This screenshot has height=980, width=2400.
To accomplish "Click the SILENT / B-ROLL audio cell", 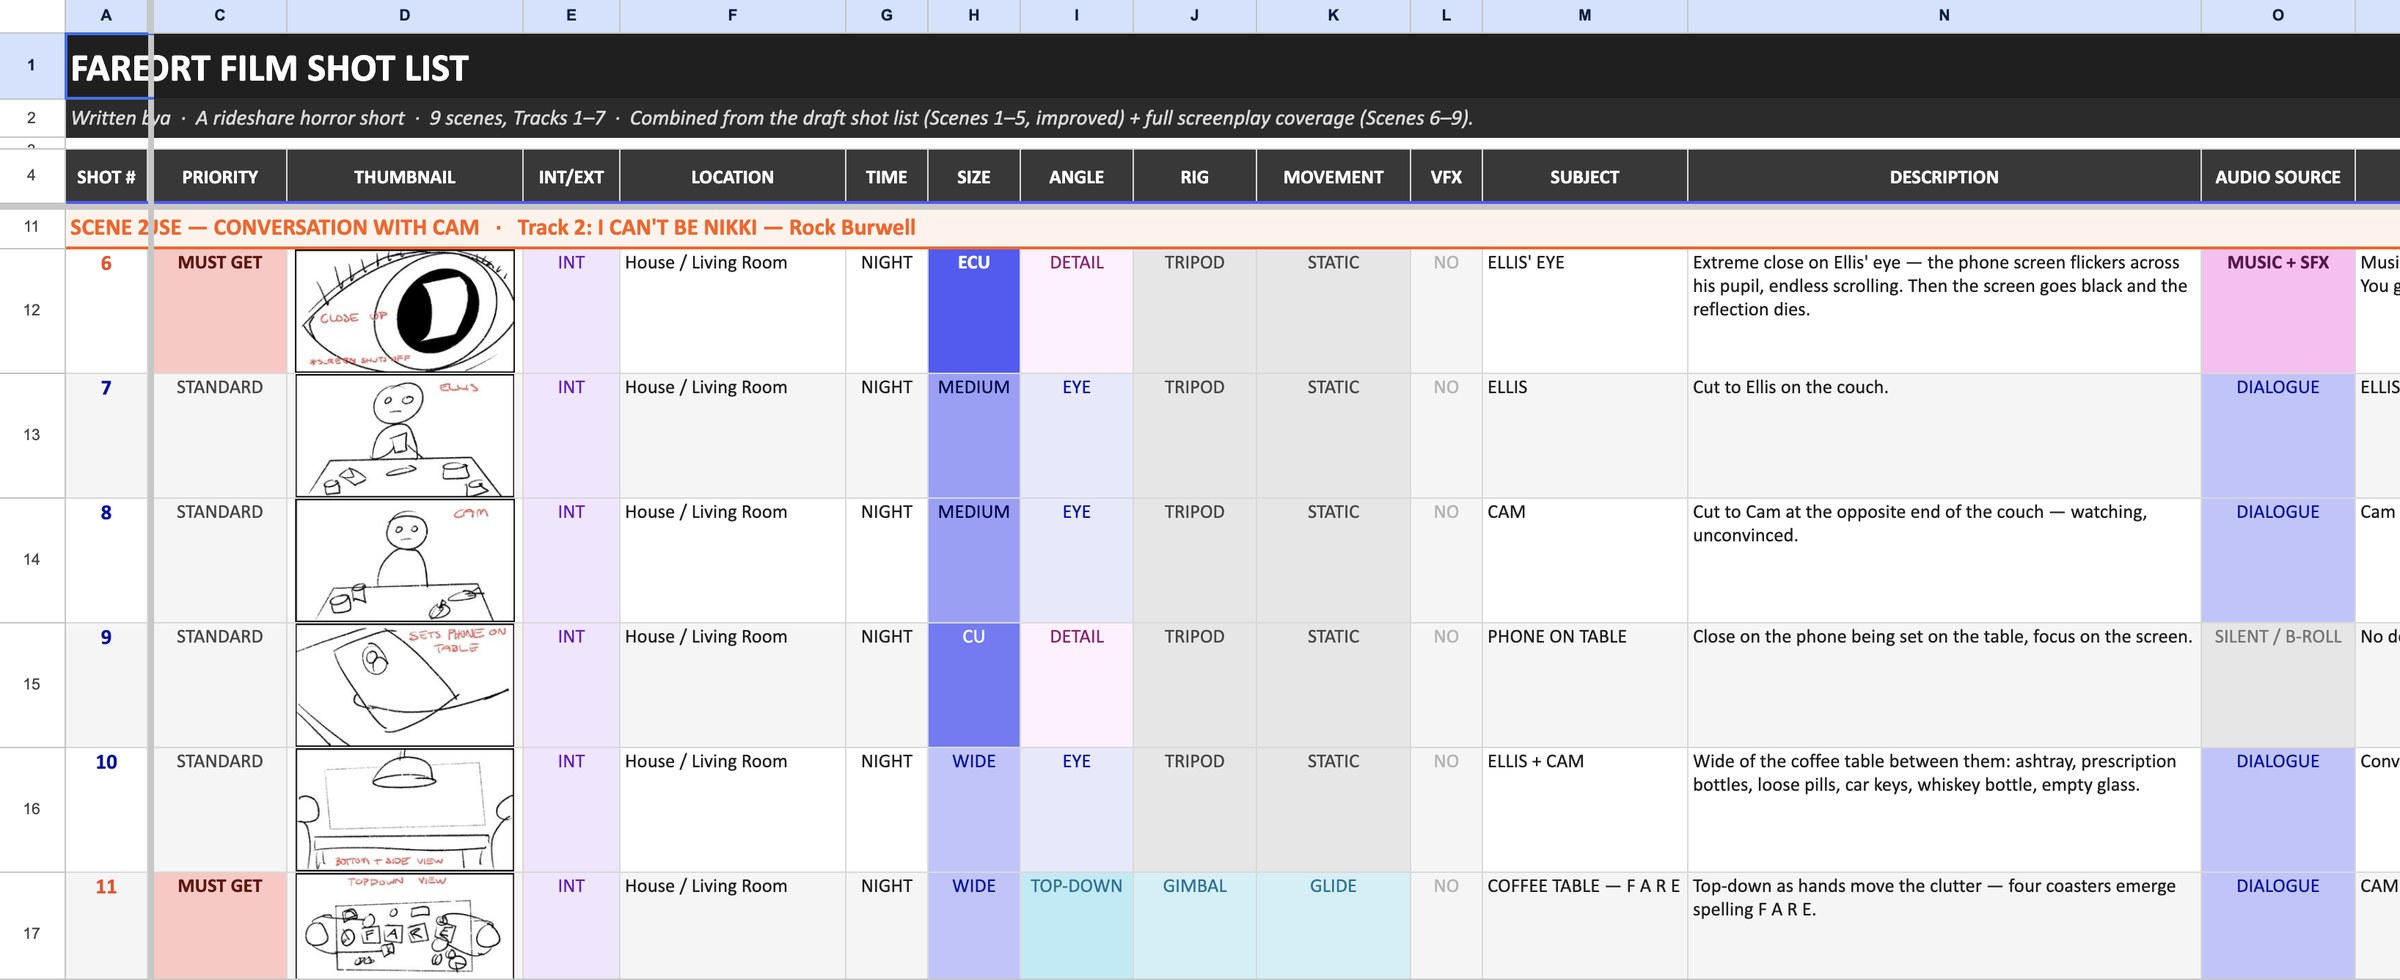I will click(2278, 685).
